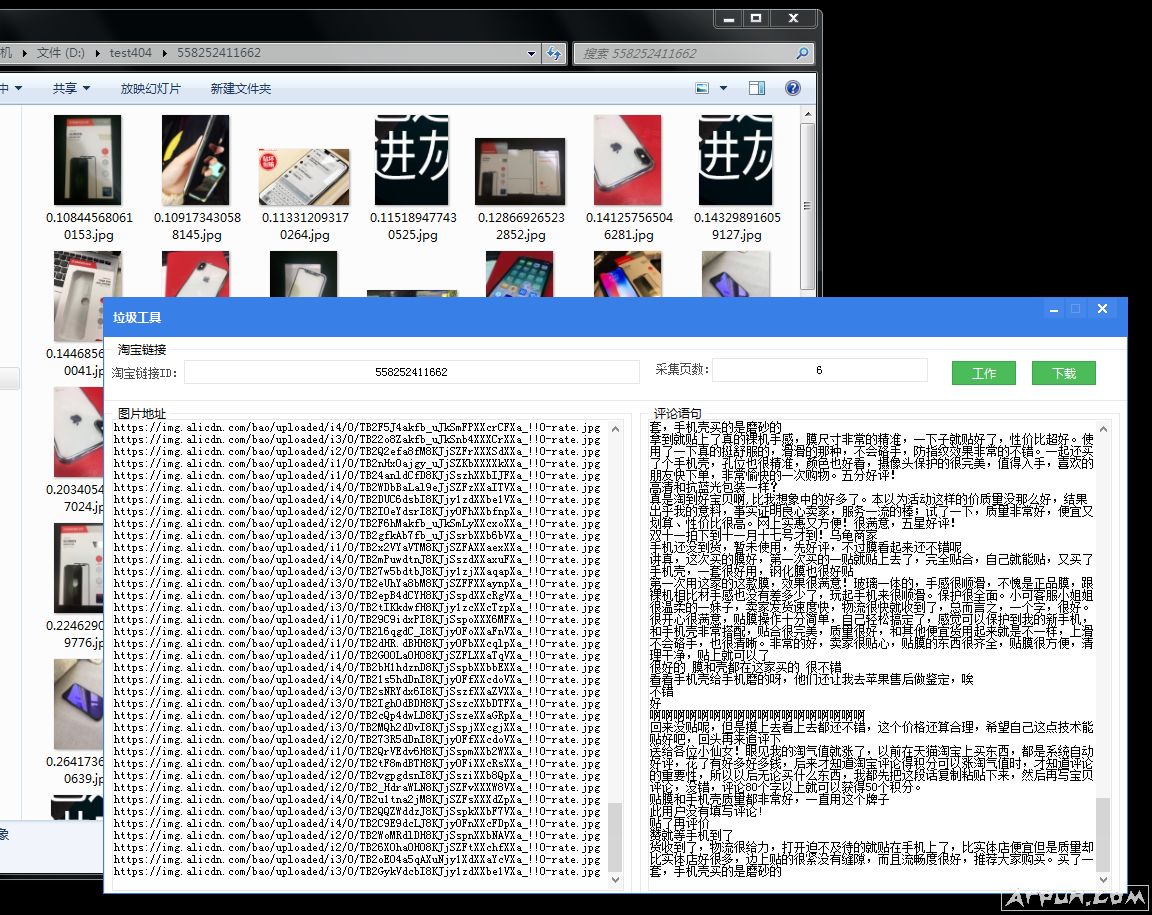Open the view options dropdown arrow

pyautogui.click(x=723, y=88)
